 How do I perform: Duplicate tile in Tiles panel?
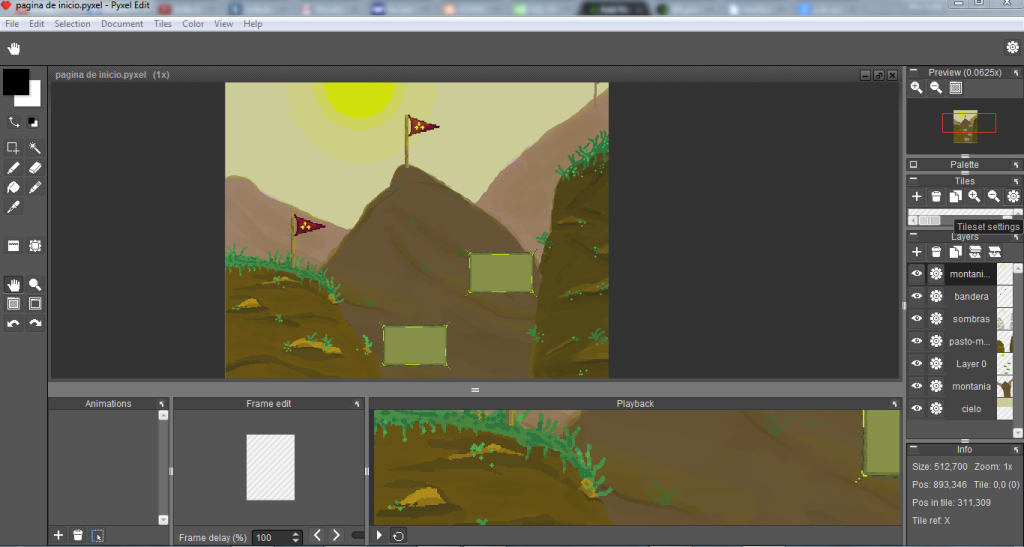pos(955,196)
